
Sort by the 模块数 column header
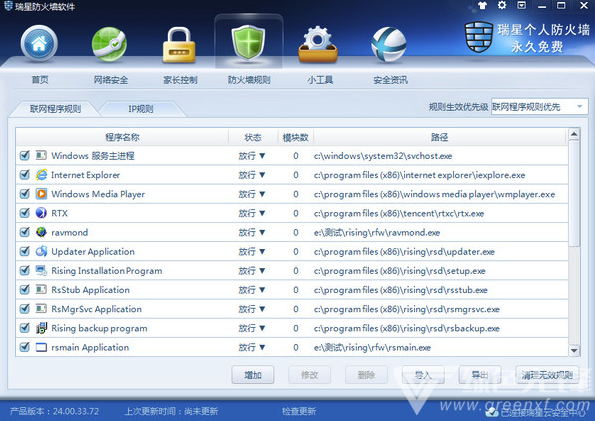point(296,137)
